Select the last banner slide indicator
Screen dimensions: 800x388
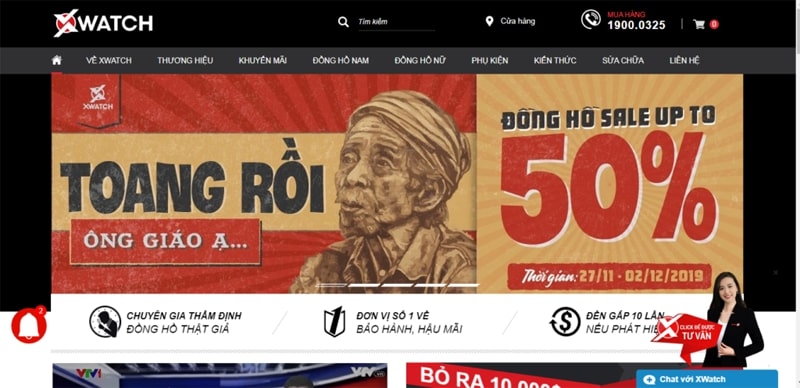(464, 285)
